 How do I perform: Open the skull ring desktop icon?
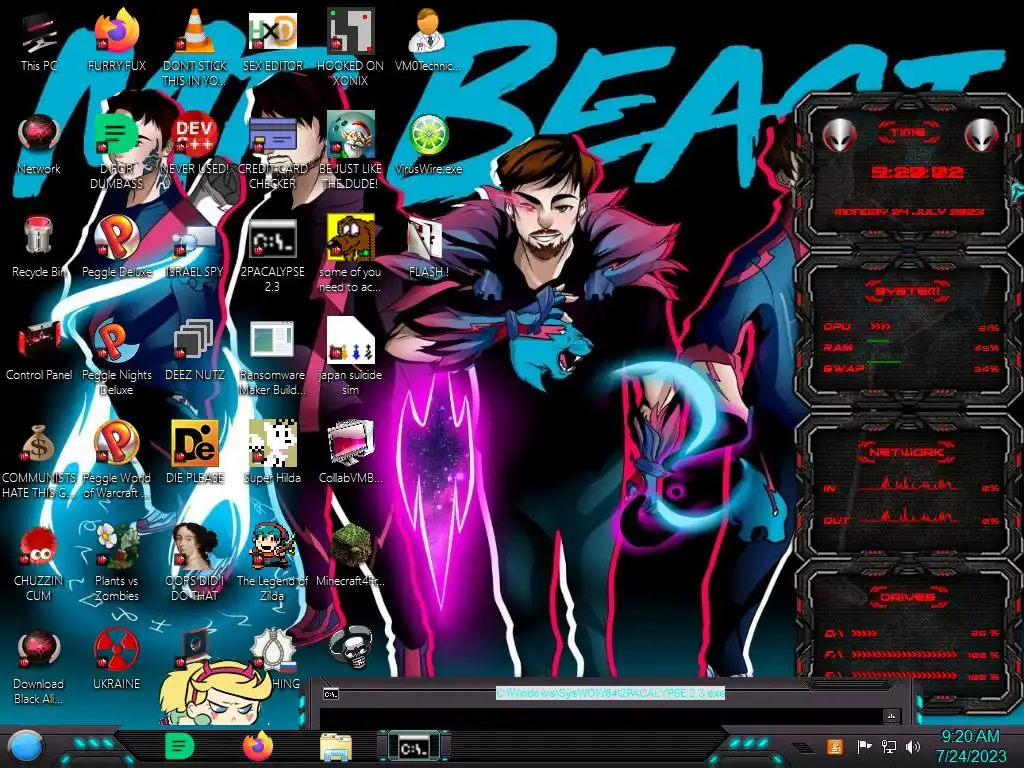350,647
